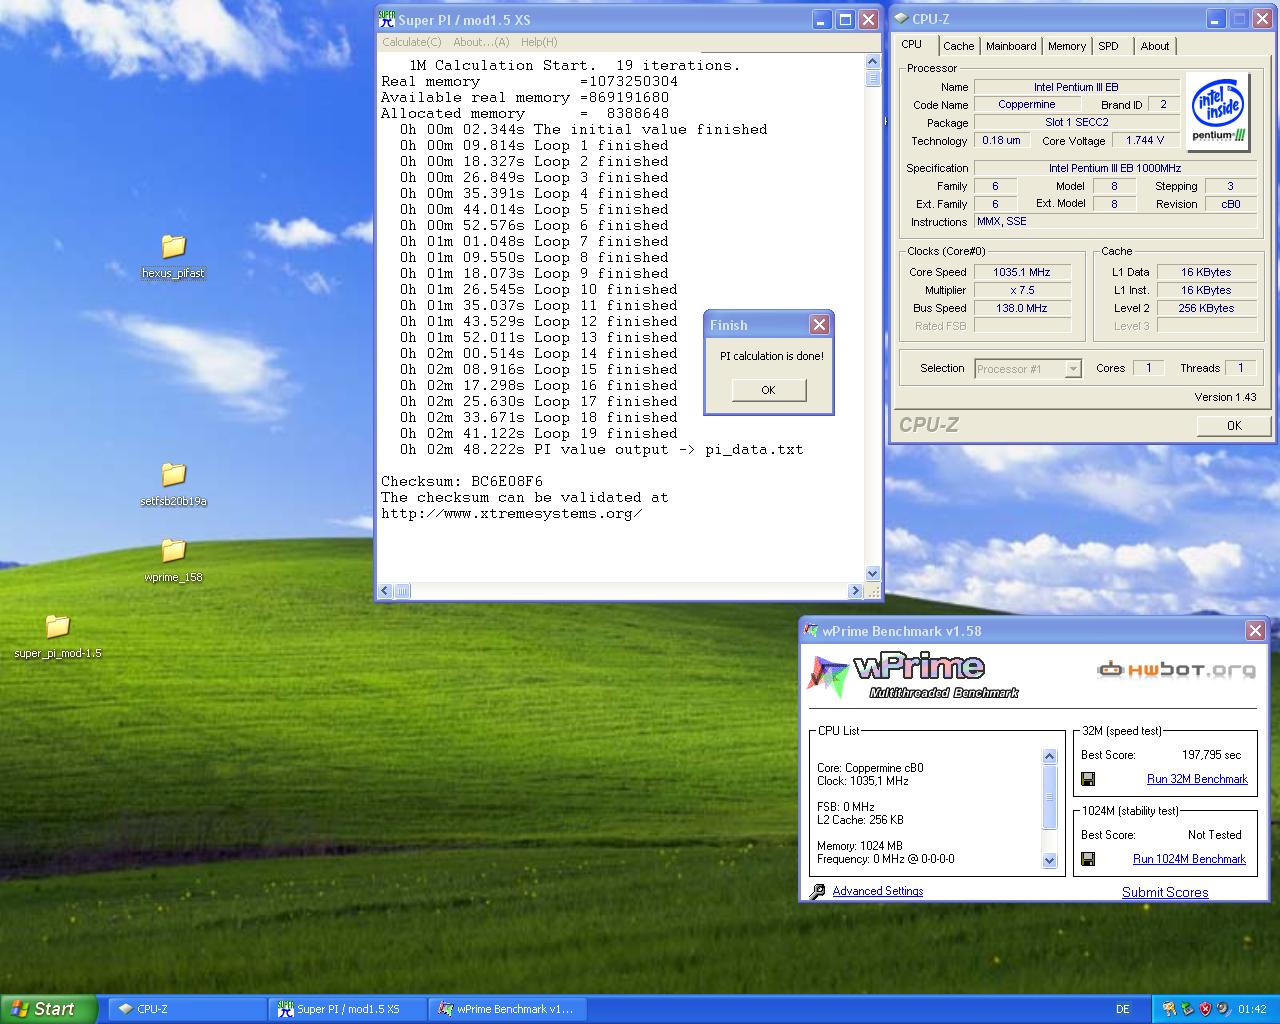Switch to the Cache tab in CPU-Z
Image resolution: width=1280 pixels, height=1024 pixels.
(958, 46)
